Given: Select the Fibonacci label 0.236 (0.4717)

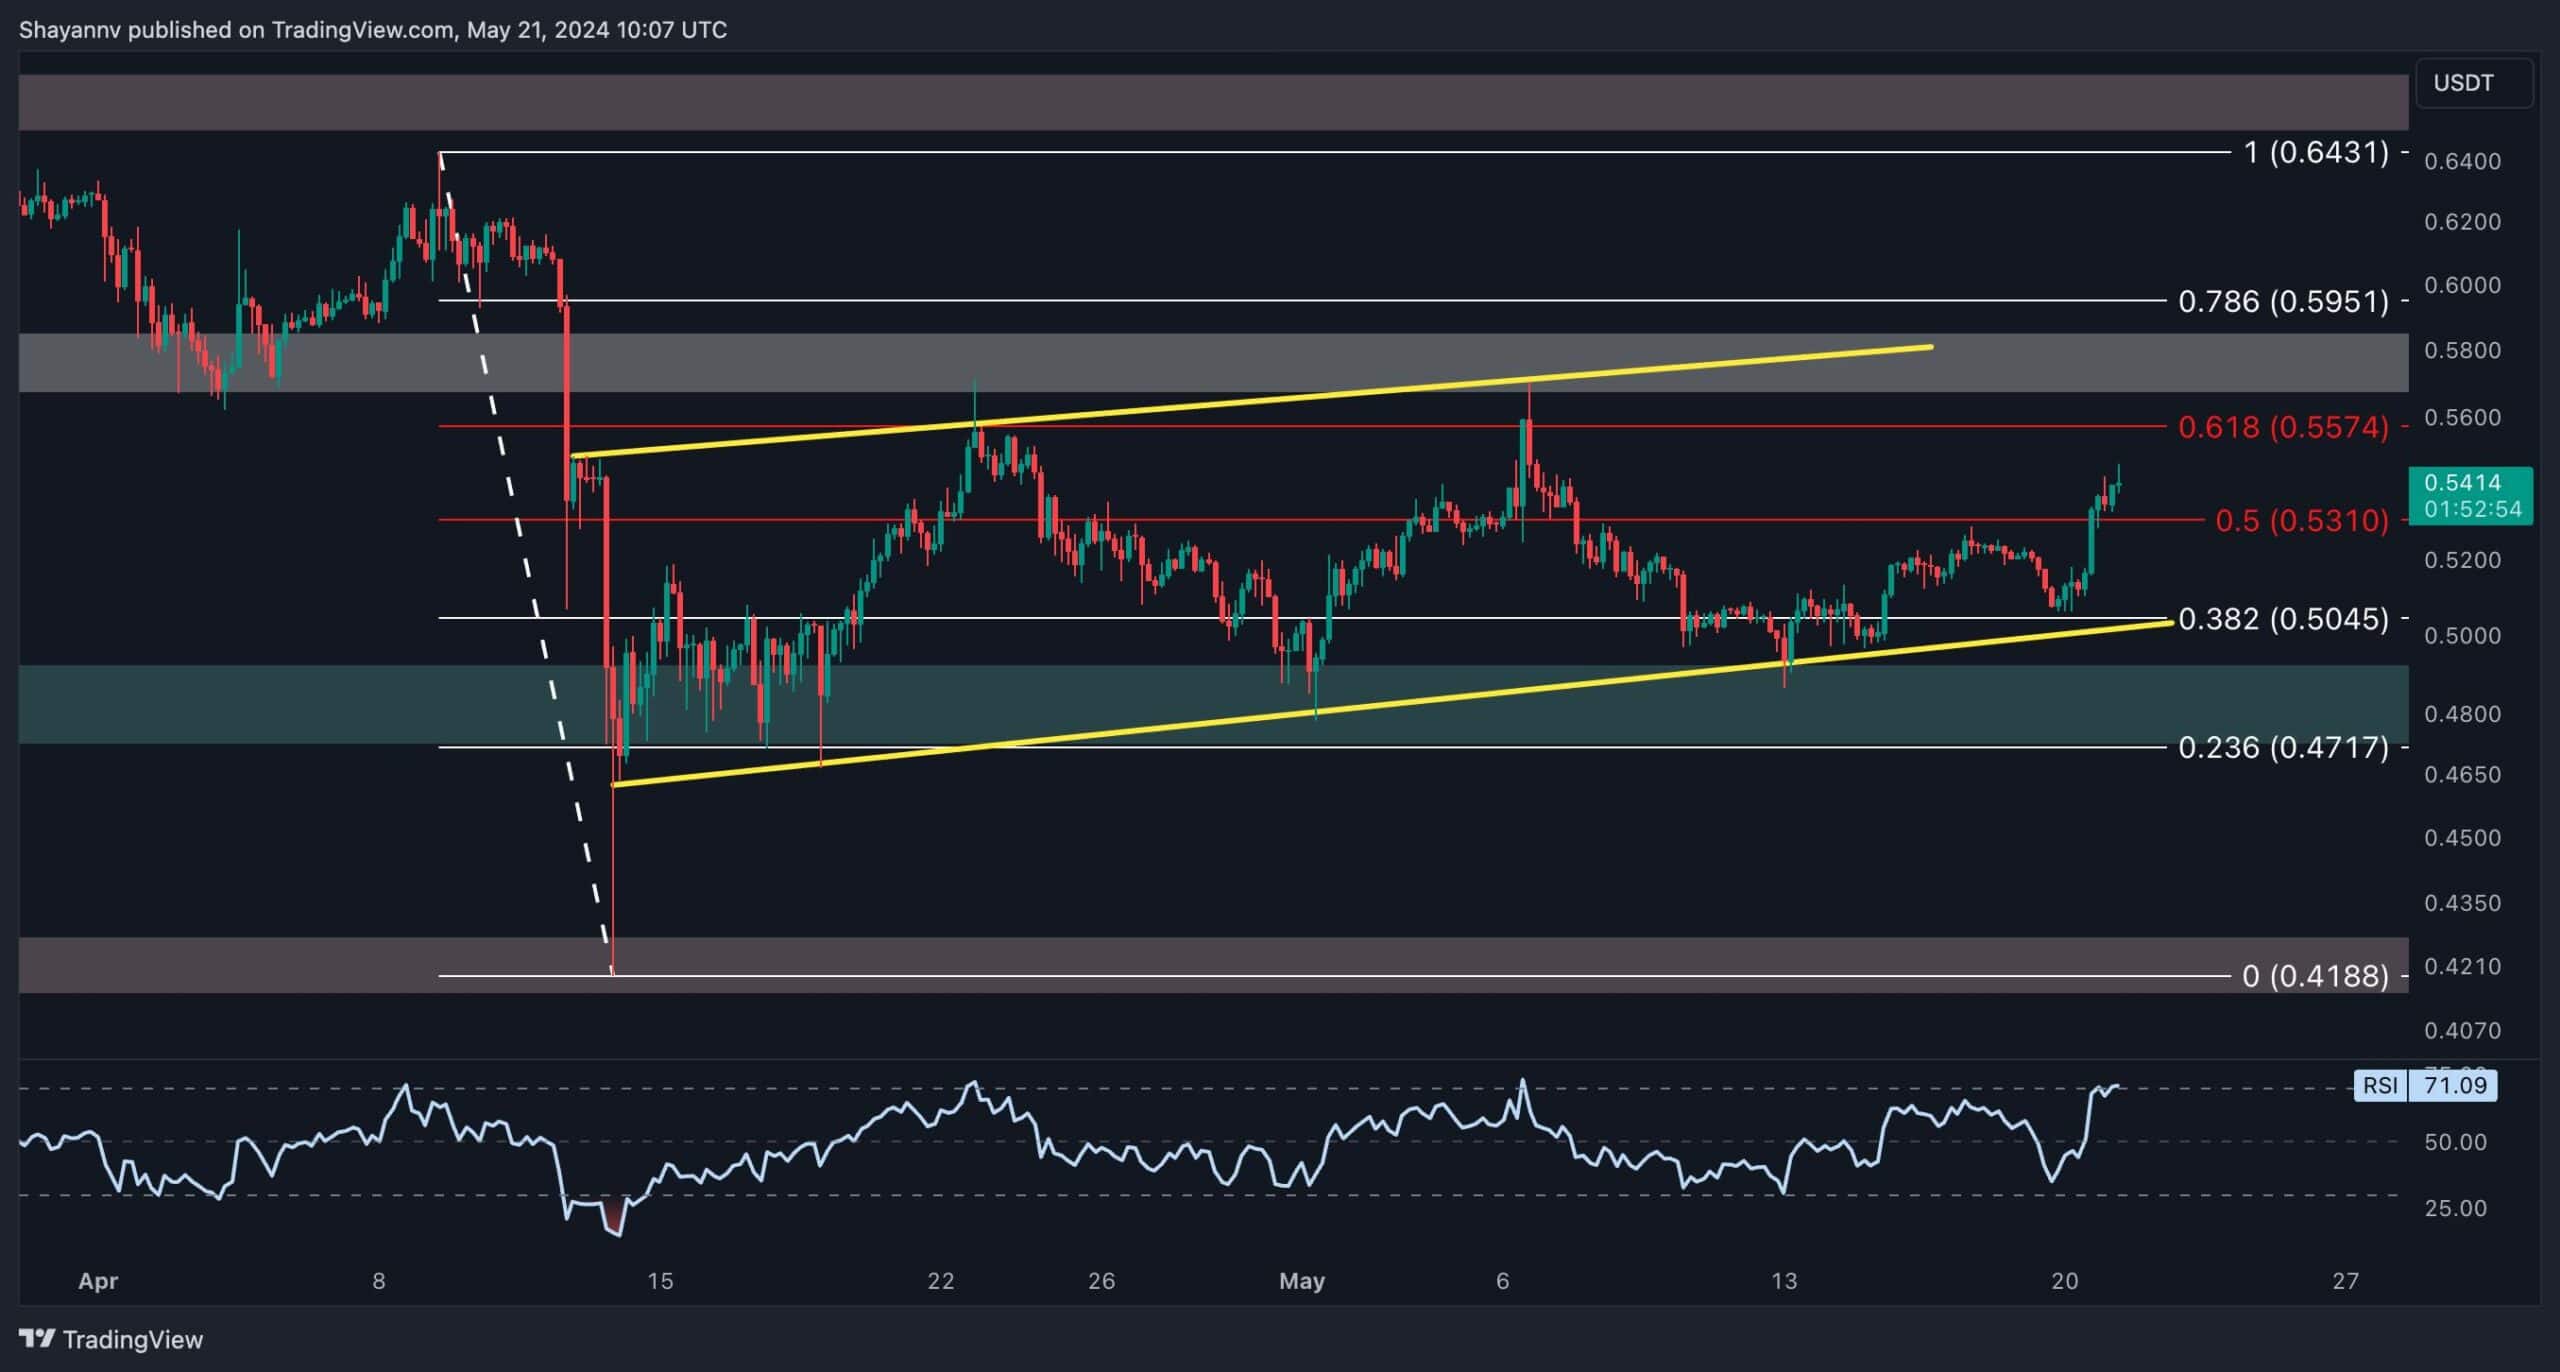Looking at the screenshot, I should pos(2284,747).
